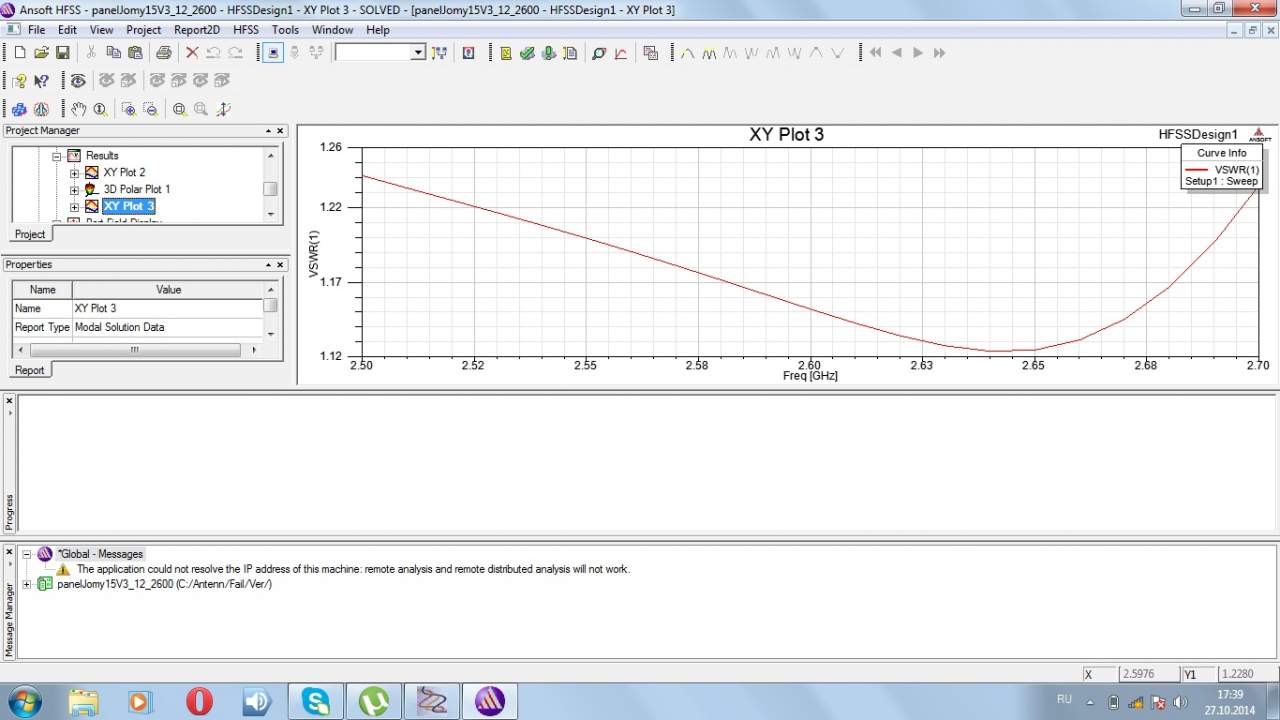Click the VSWR(1) red curve legend entry
Screen dimensions: 1280x720
pyautogui.click(x=1221, y=170)
